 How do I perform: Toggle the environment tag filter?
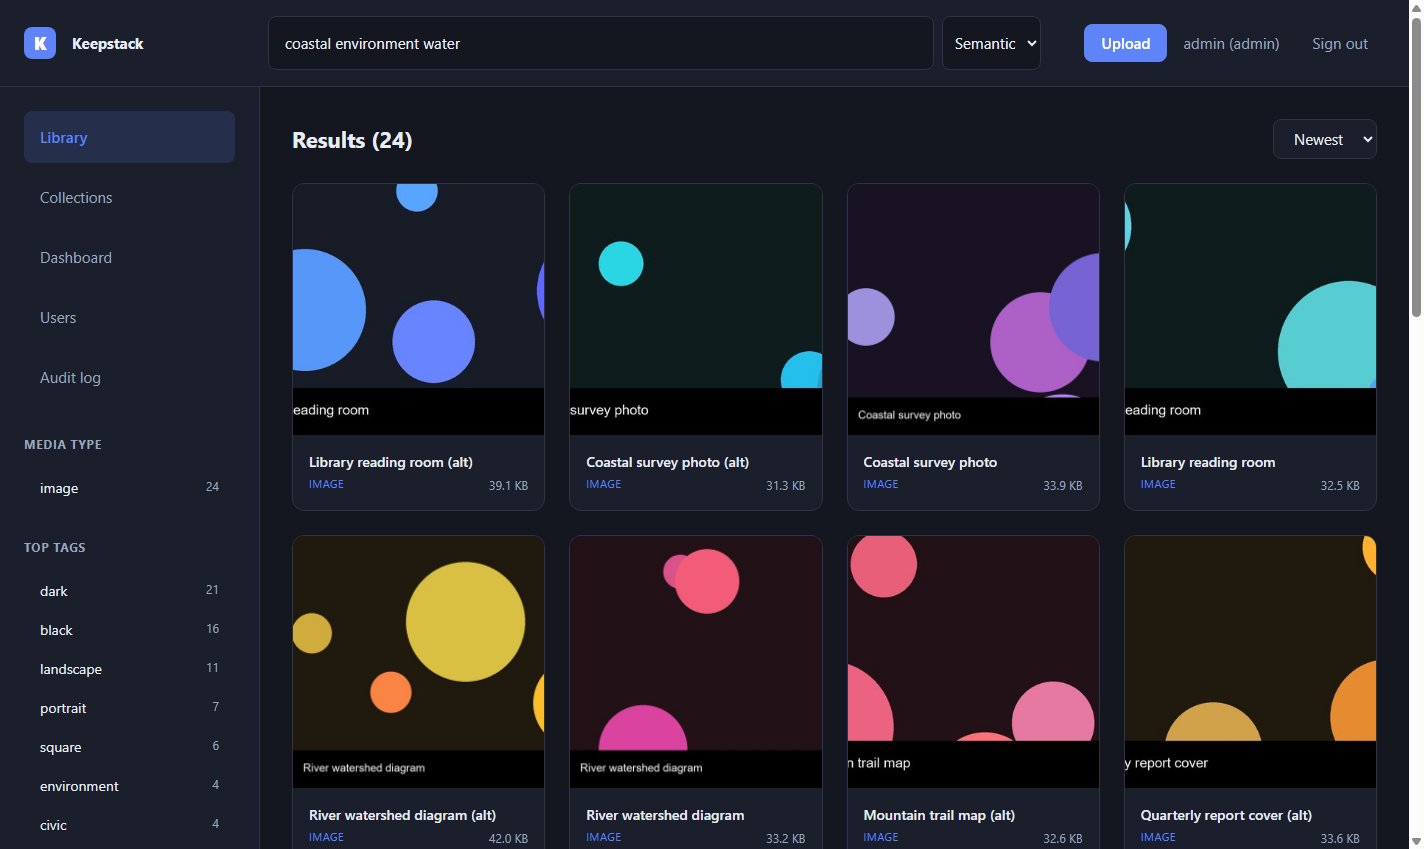(129, 786)
